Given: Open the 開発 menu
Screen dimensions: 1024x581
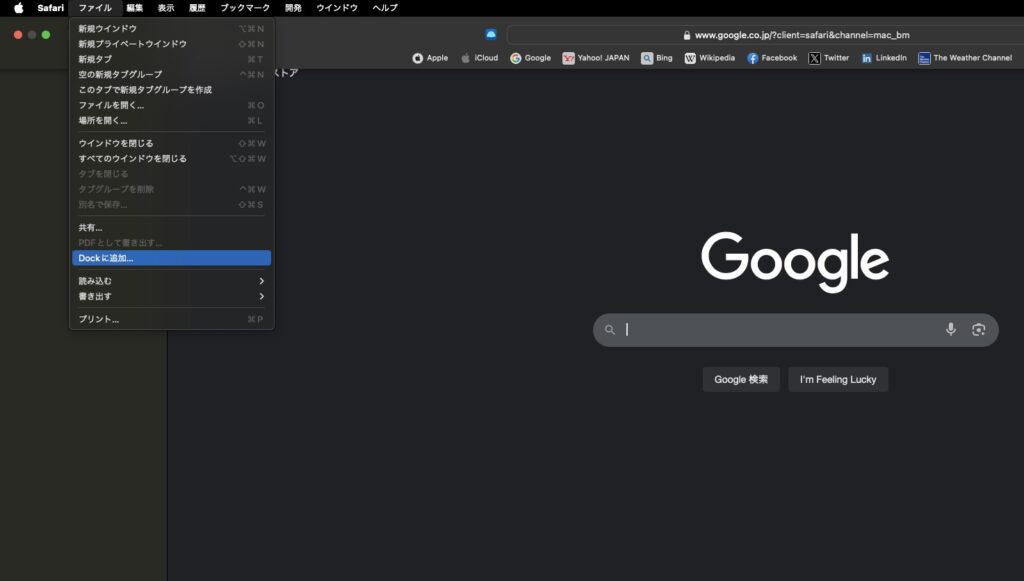Looking at the screenshot, I should coord(293,8).
